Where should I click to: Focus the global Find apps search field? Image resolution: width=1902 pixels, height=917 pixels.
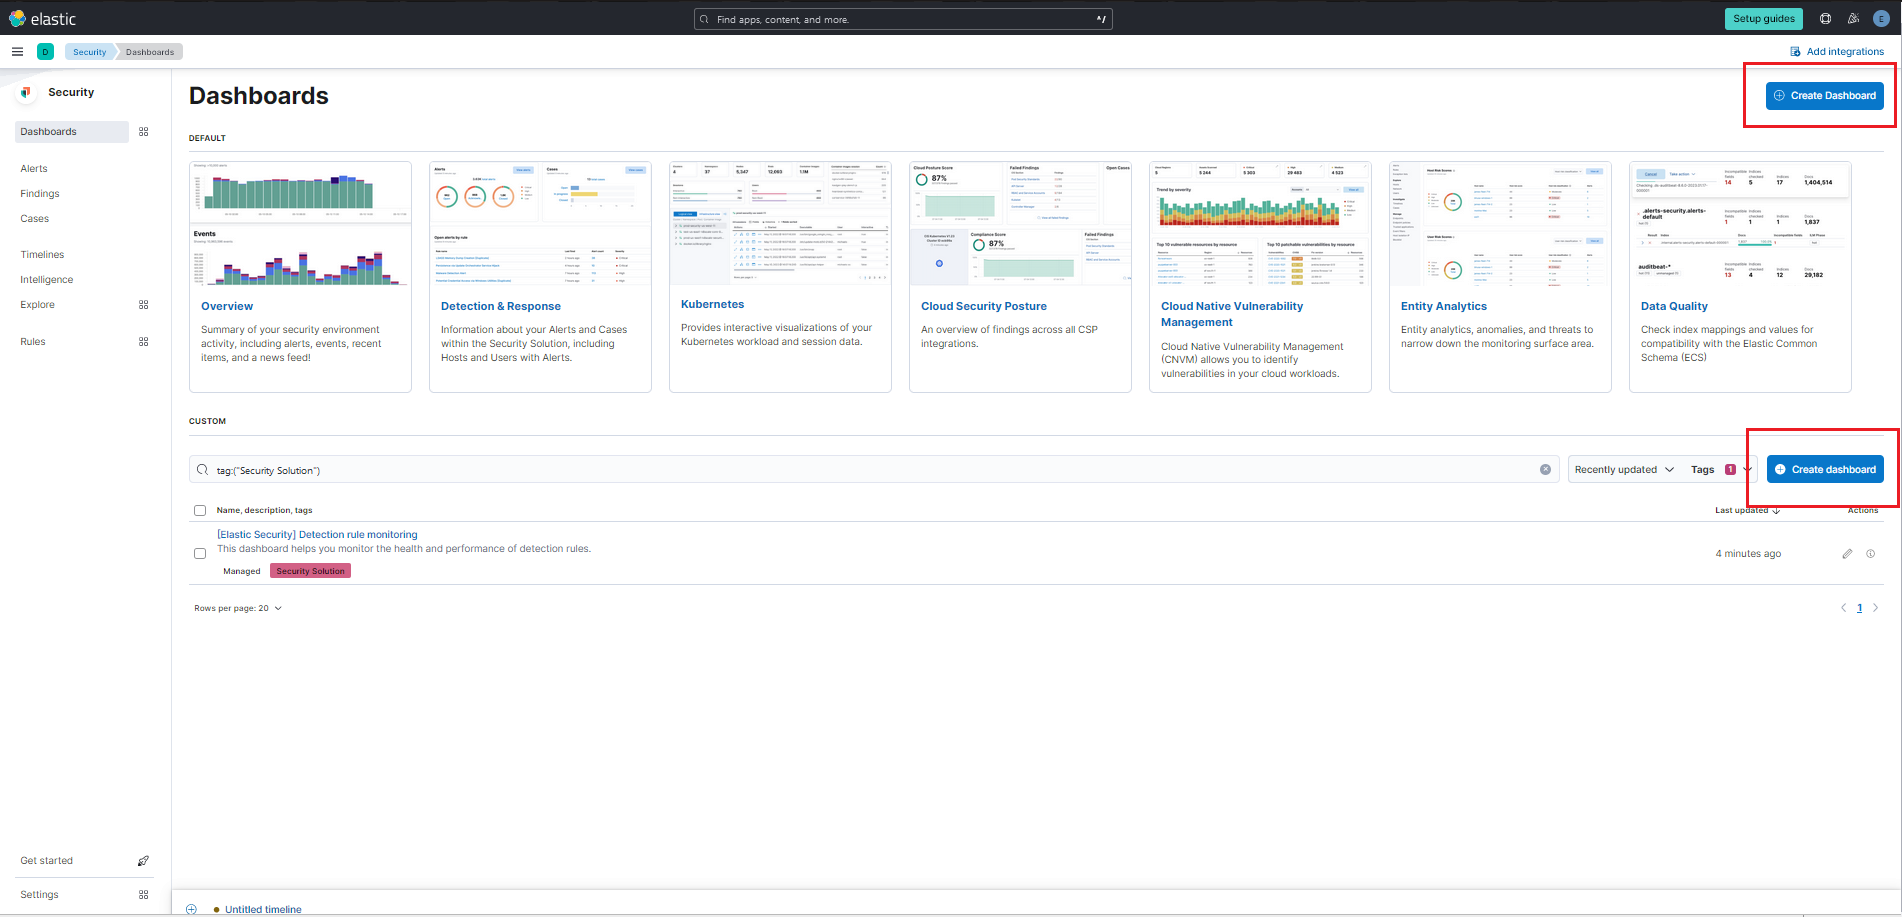pos(903,19)
